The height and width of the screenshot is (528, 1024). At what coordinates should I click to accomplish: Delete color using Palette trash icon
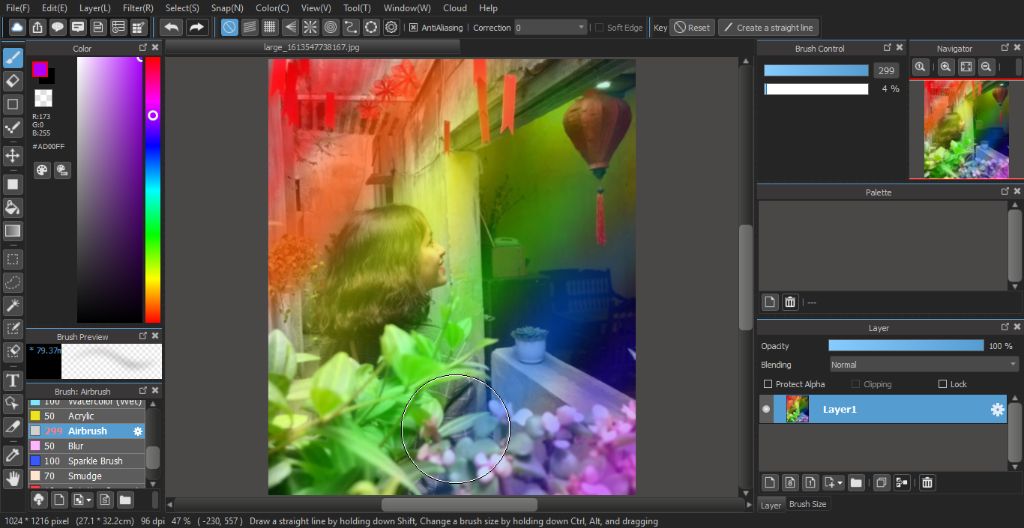pos(790,302)
